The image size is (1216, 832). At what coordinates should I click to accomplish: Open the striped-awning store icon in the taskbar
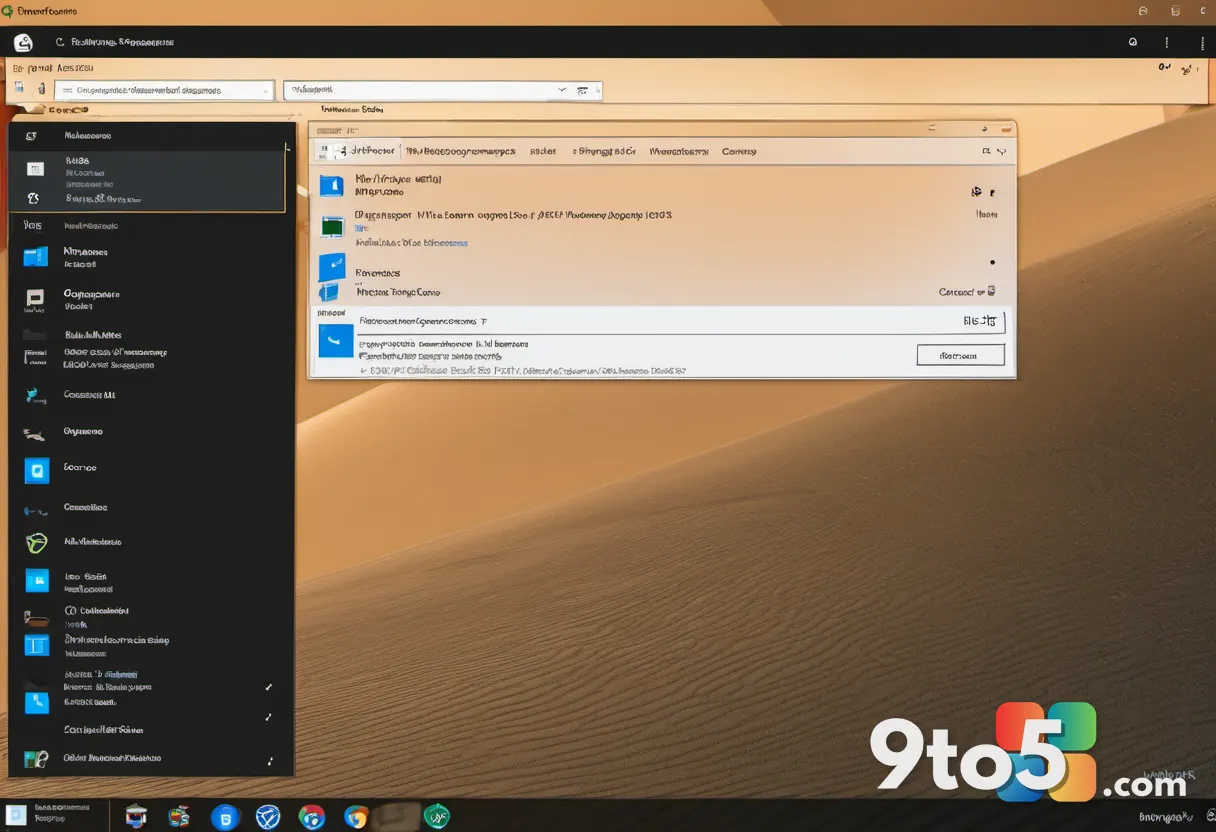click(136, 816)
